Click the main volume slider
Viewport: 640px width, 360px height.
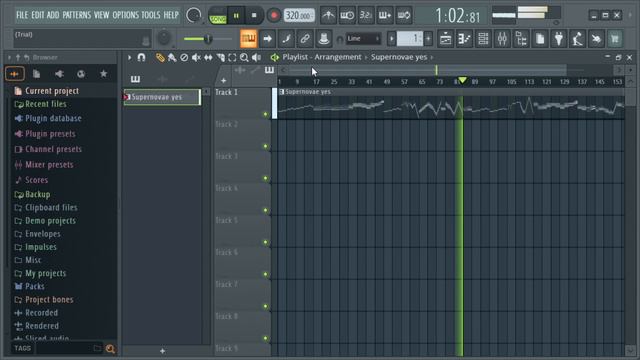tap(207, 39)
